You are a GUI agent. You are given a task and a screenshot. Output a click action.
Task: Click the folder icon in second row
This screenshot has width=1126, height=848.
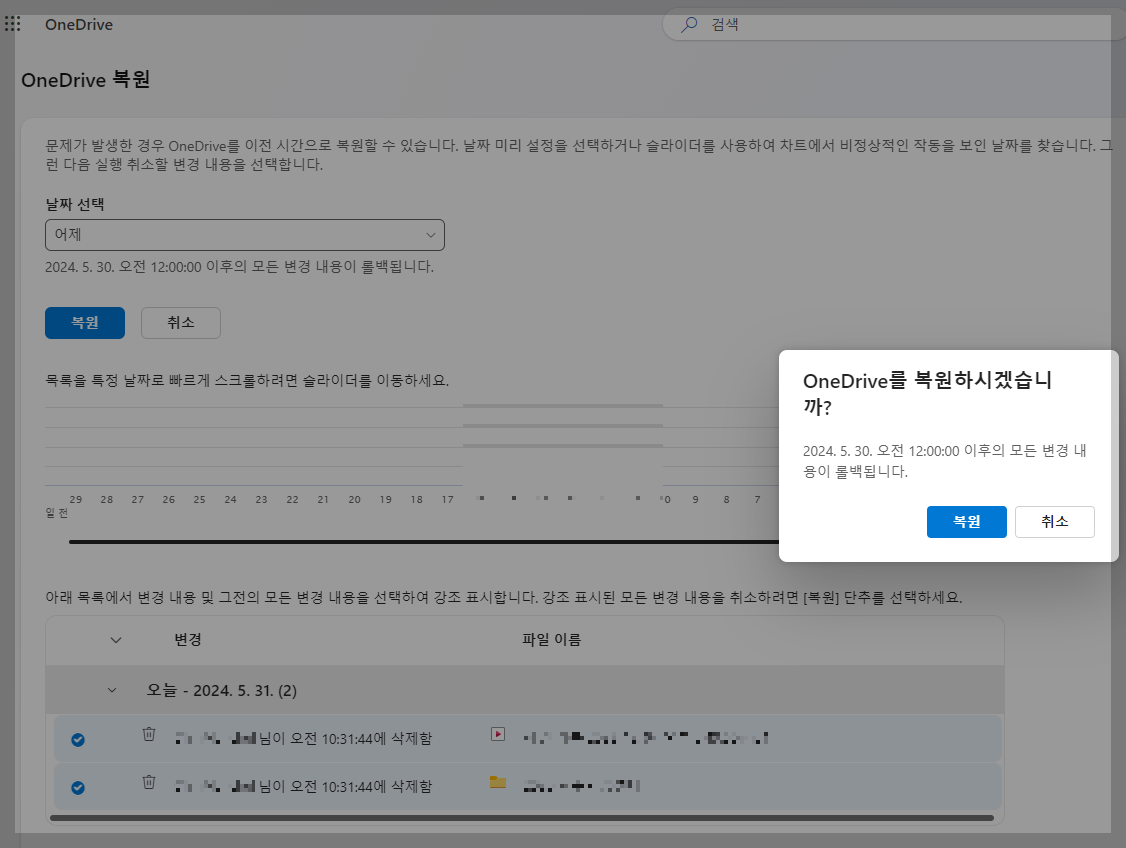pyautogui.click(x=498, y=782)
